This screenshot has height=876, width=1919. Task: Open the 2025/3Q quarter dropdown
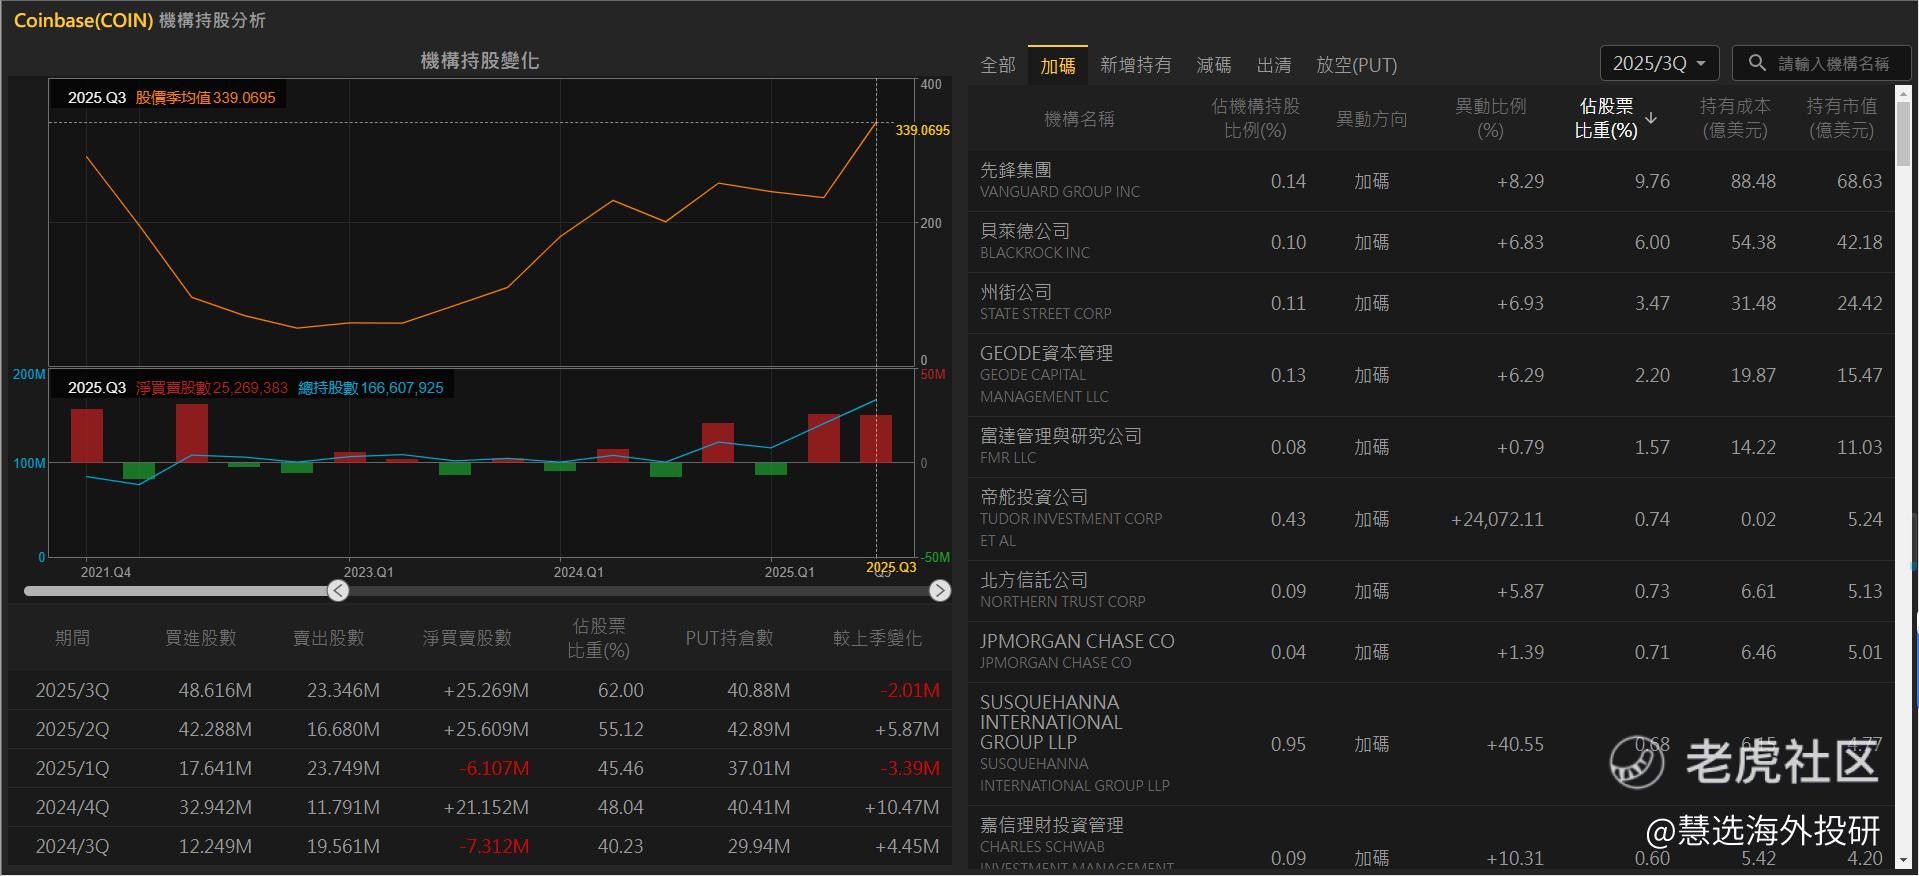(1660, 63)
